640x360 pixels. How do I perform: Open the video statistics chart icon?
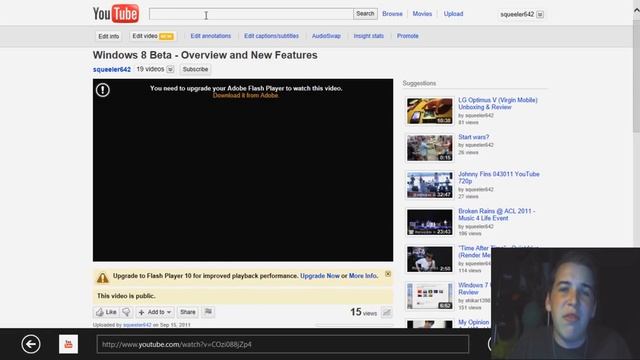click(386, 313)
